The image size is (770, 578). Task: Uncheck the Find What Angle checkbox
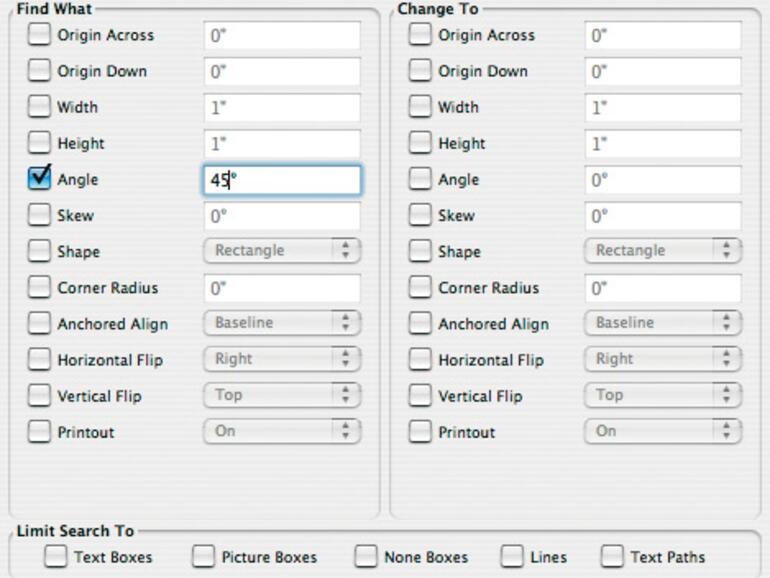click(x=39, y=179)
